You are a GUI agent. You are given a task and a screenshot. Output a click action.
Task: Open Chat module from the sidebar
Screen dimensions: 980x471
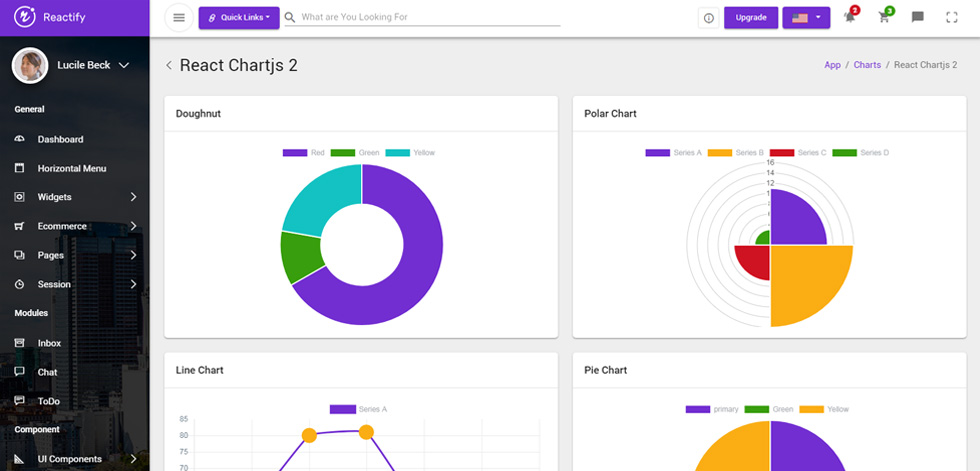[x=48, y=372]
